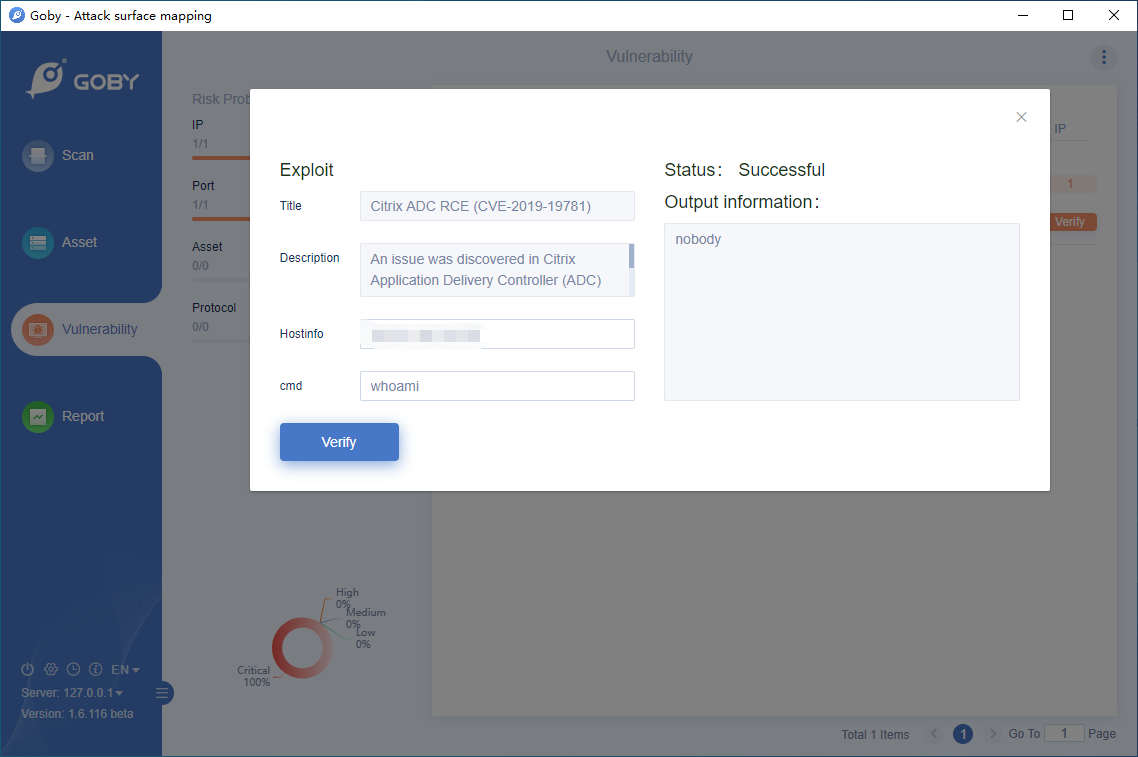Open the Asset section icon
The width and height of the screenshot is (1138, 757).
pos(38,242)
